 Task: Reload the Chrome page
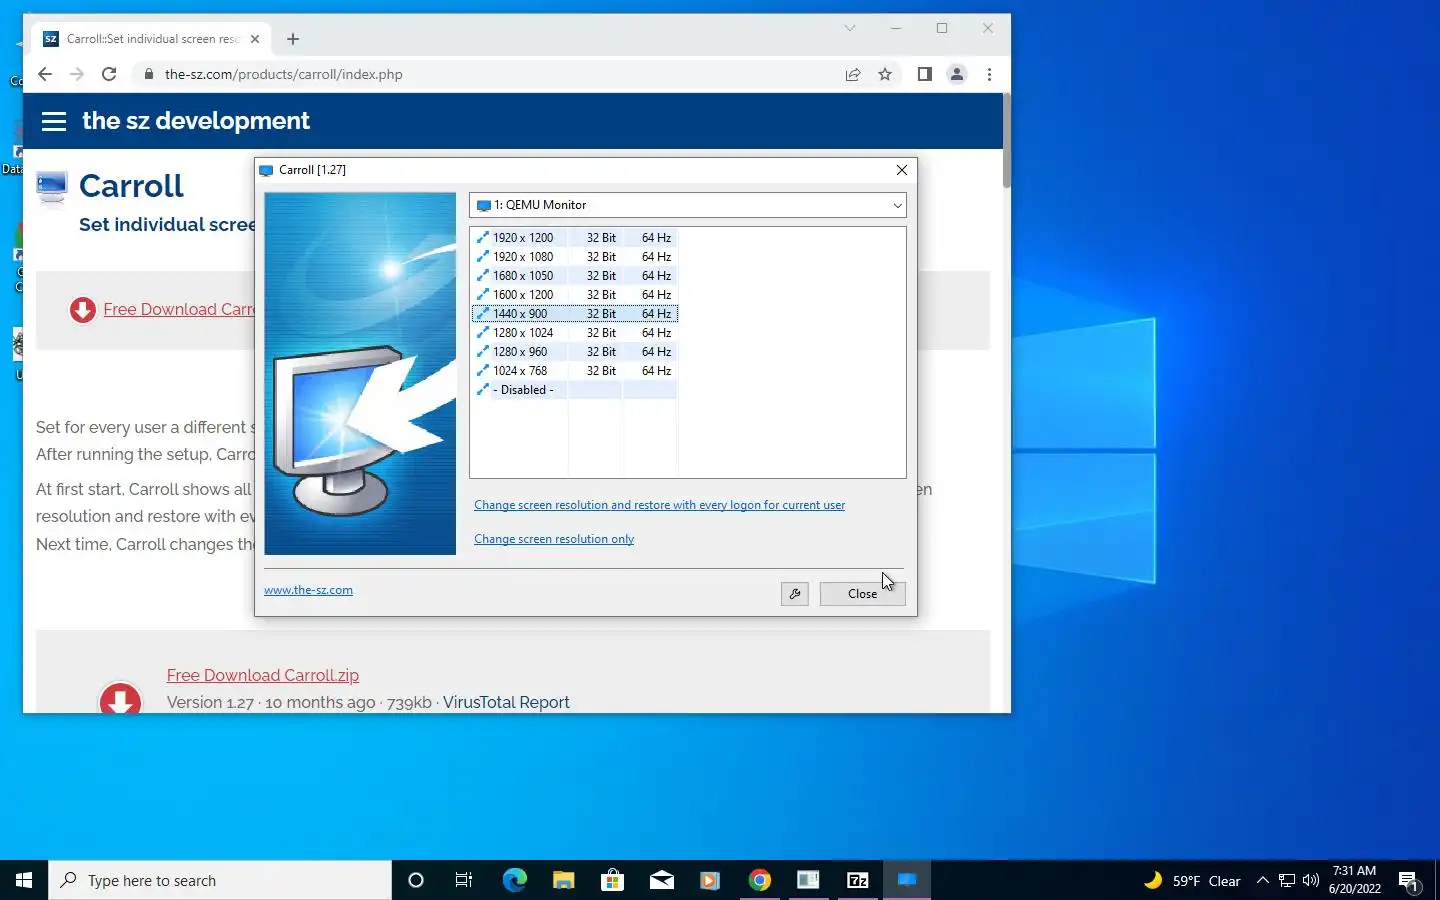pyautogui.click(x=109, y=74)
